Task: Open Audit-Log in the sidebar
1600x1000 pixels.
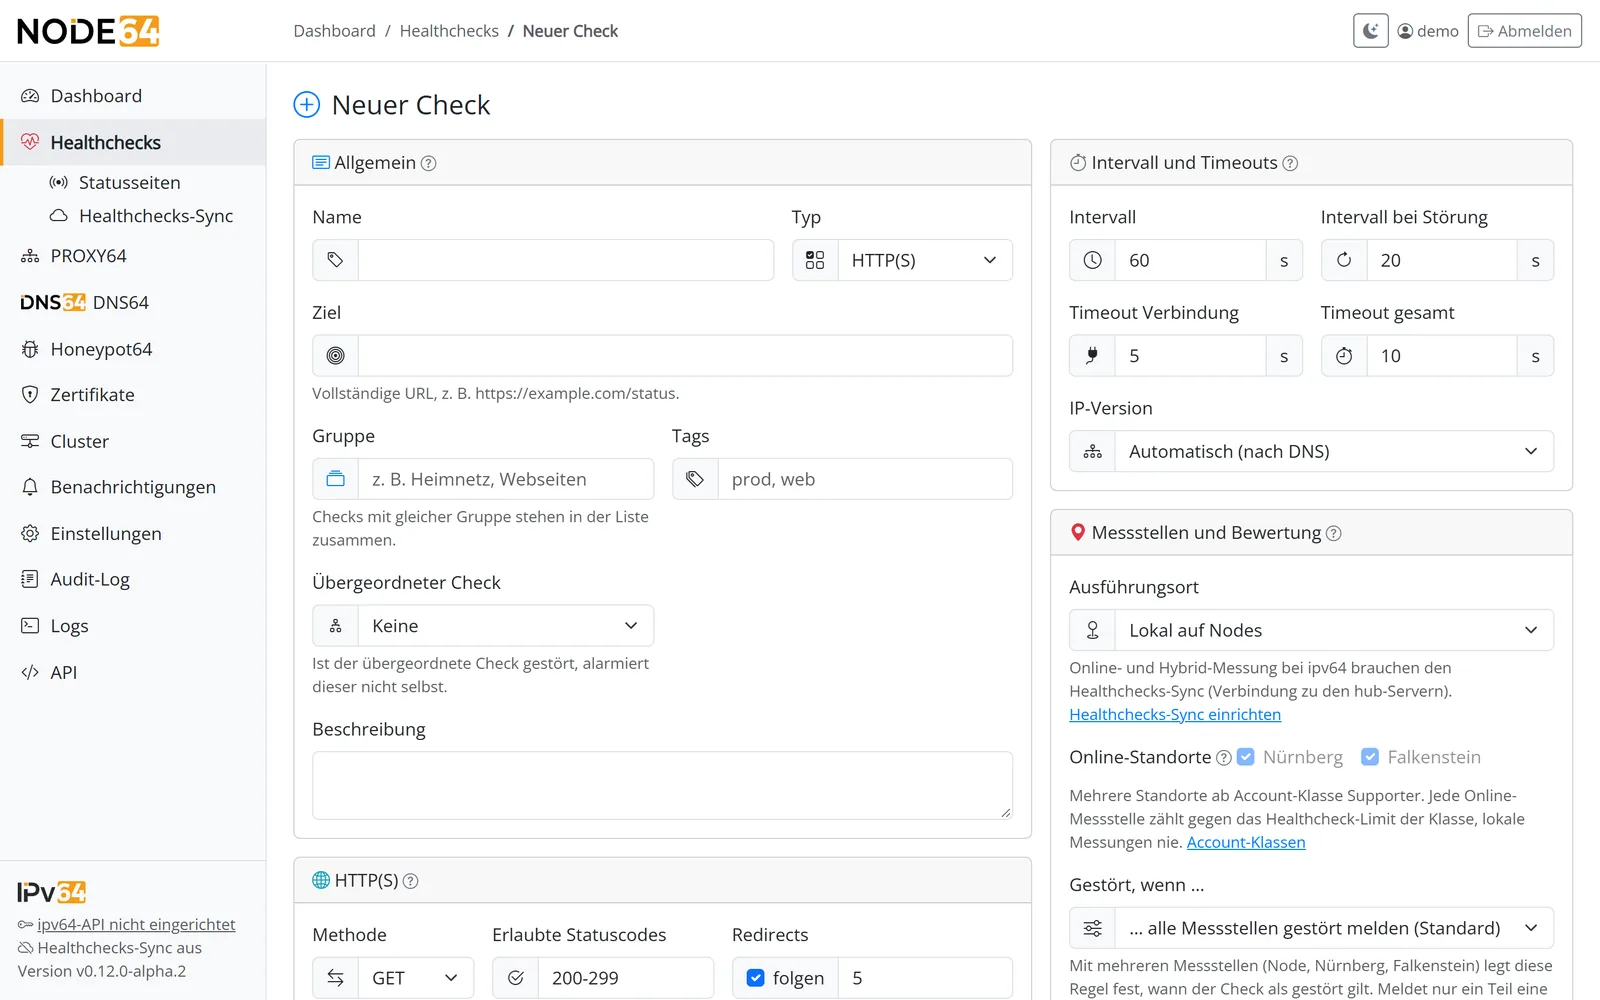Action: point(133,580)
